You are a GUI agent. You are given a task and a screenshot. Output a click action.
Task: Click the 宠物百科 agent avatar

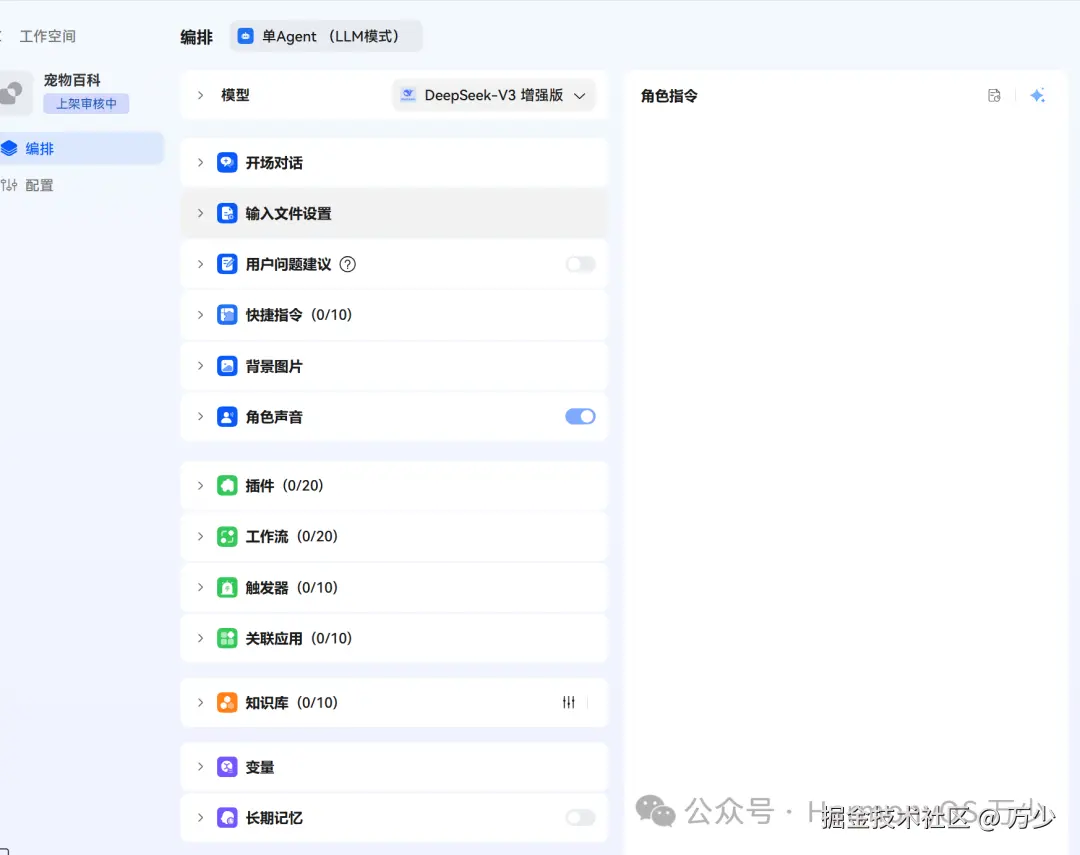pos(14,92)
